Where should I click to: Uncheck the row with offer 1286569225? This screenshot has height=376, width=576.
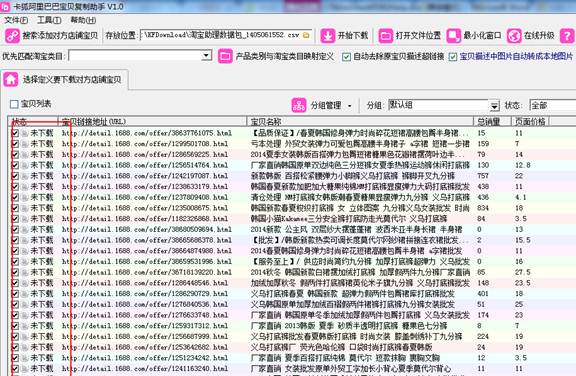[15, 154]
